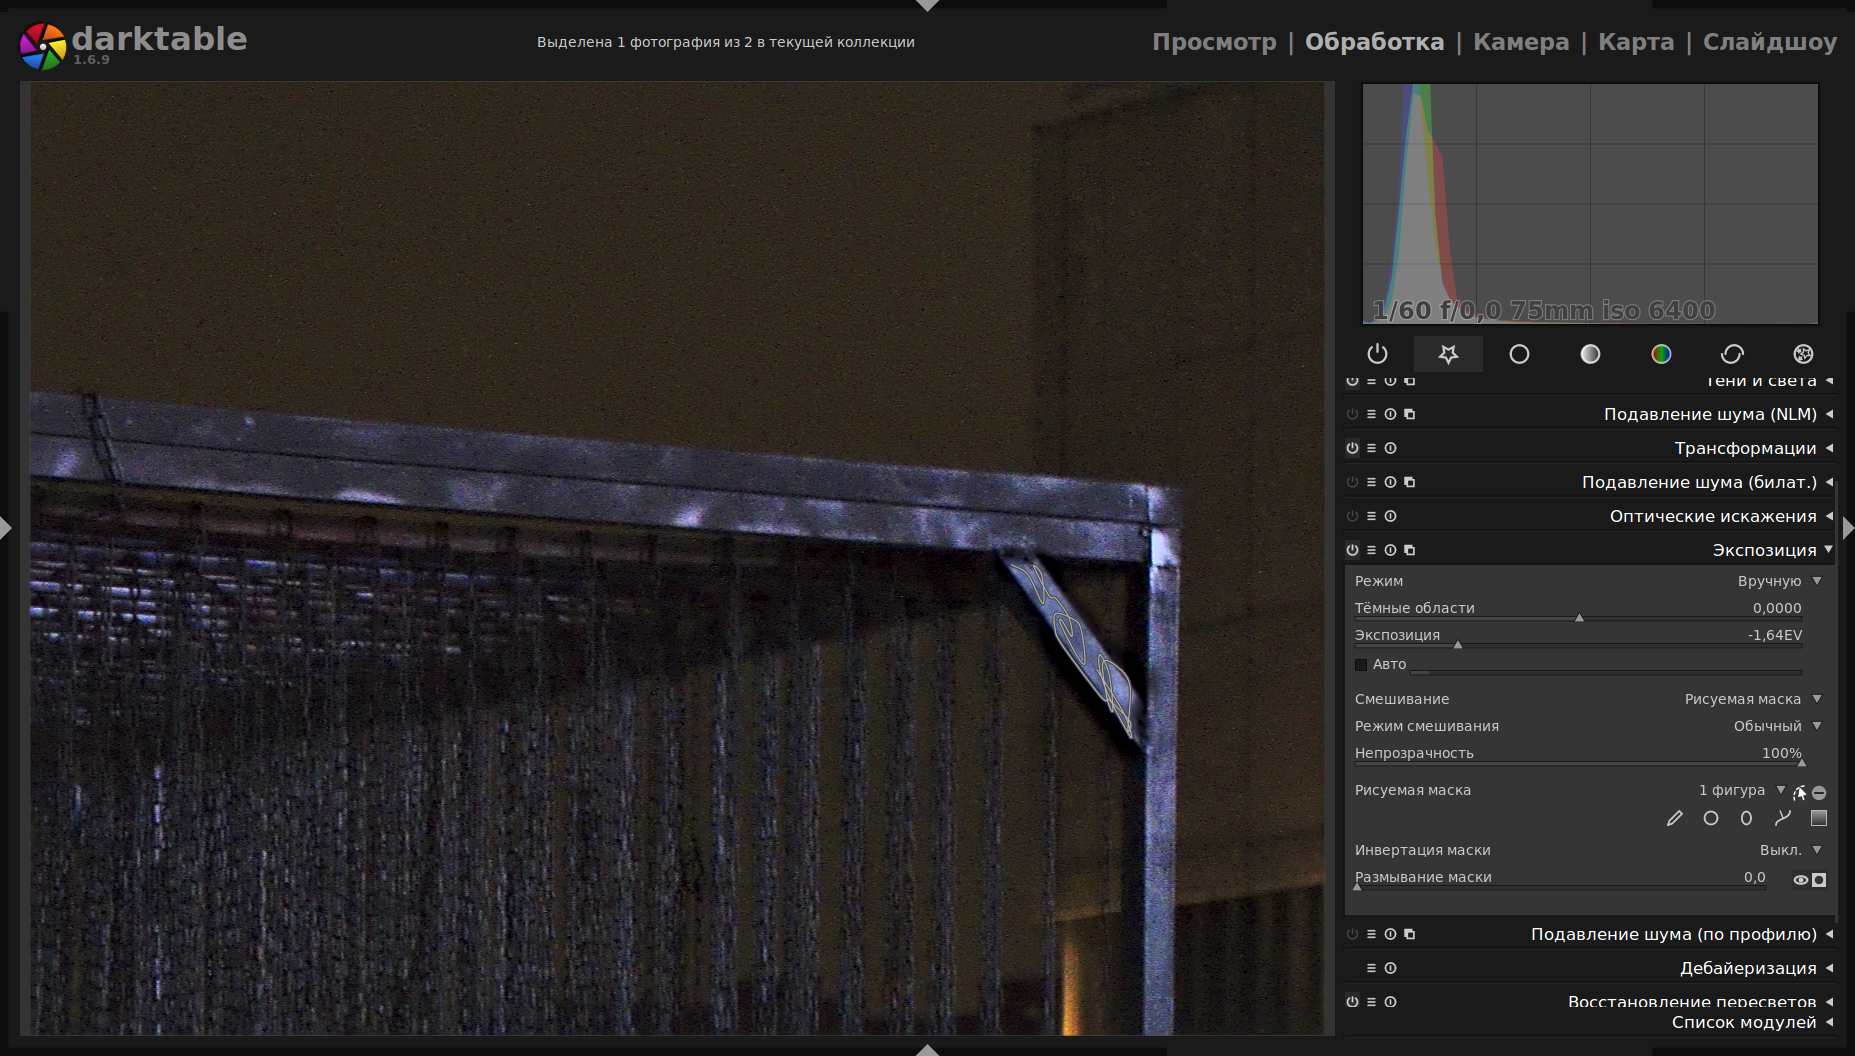Screen dimensions: 1855x1056
Task: Show active modules group (power icon)
Action: click(x=1377, y=354)
